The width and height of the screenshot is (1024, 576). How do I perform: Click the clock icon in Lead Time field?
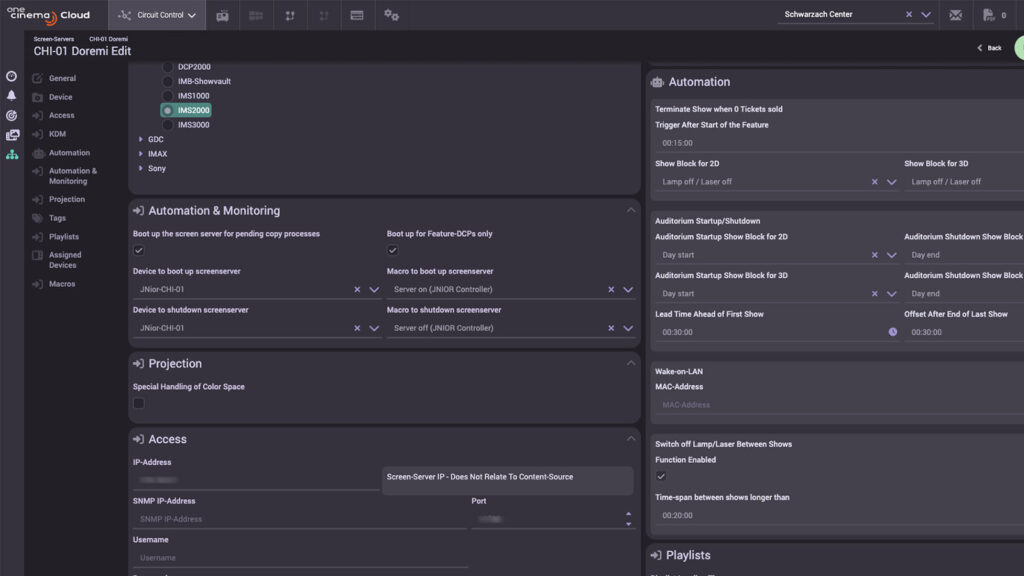point(892,332)
